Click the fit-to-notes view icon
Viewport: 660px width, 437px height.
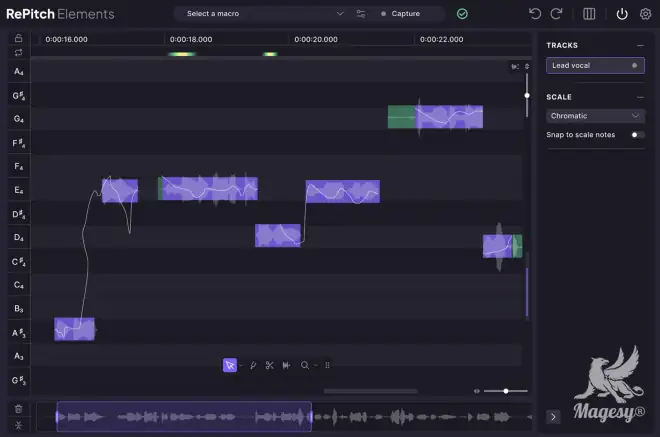tap(515, 67)
